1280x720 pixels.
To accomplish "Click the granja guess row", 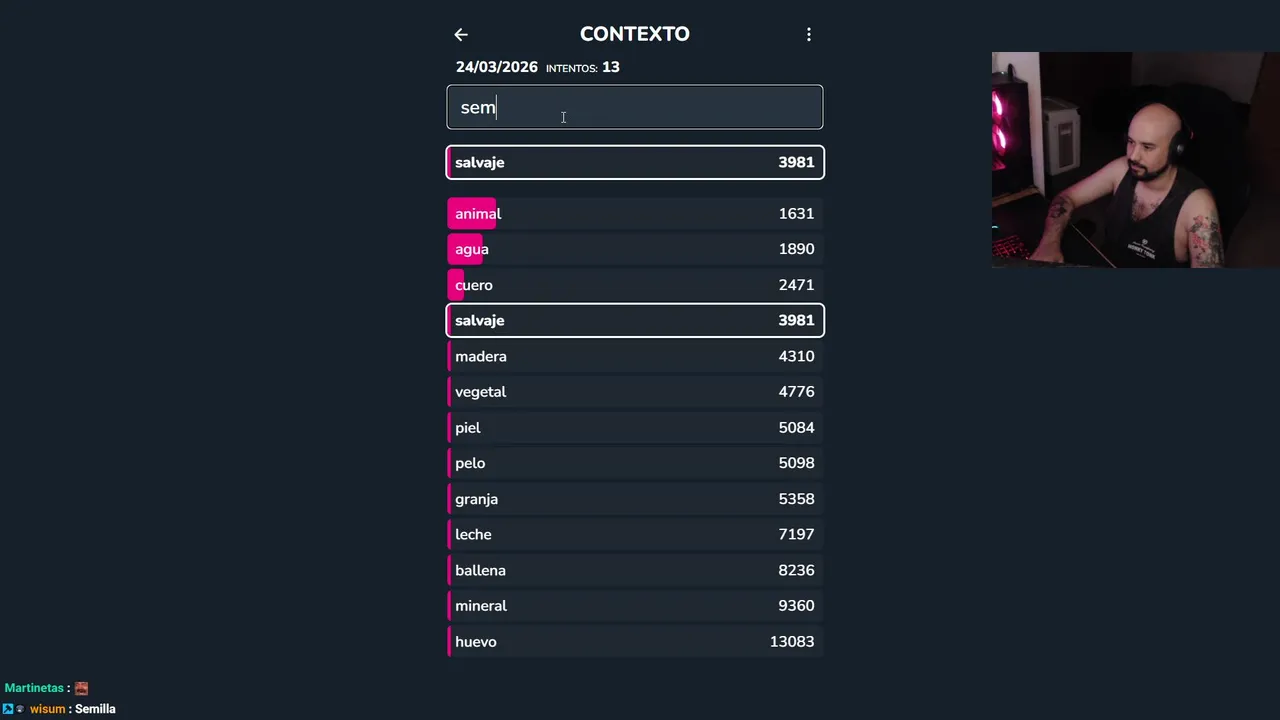I will click(635, 499).
